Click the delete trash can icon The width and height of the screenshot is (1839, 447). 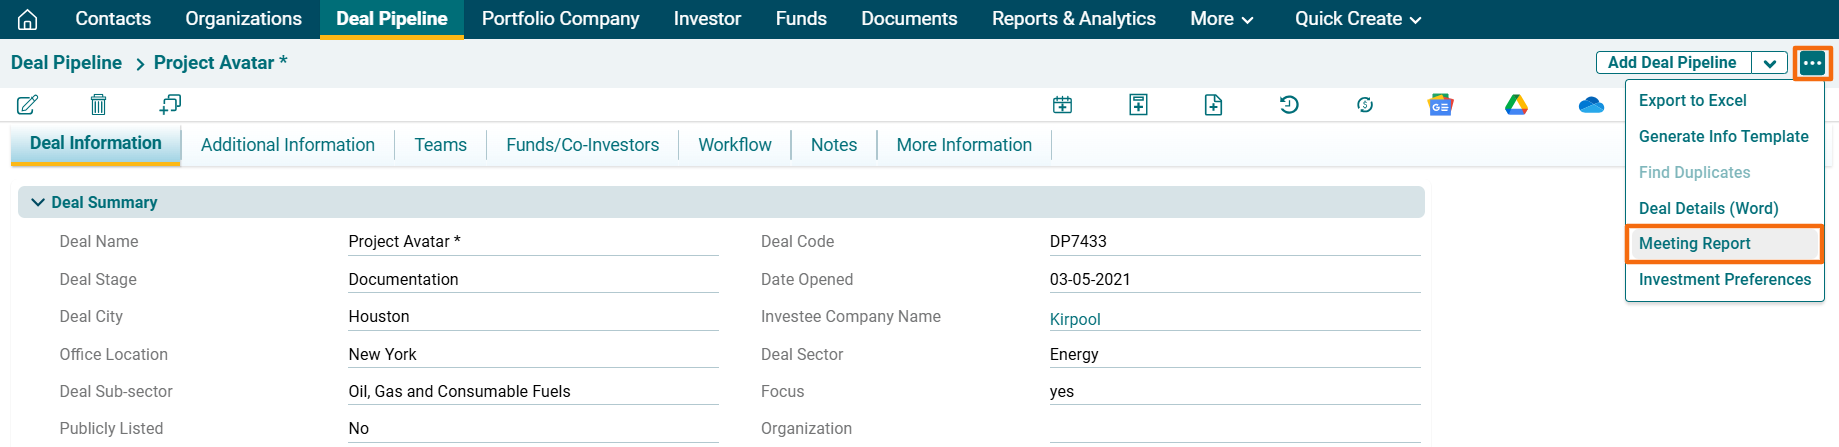click(x=98, y=104)
